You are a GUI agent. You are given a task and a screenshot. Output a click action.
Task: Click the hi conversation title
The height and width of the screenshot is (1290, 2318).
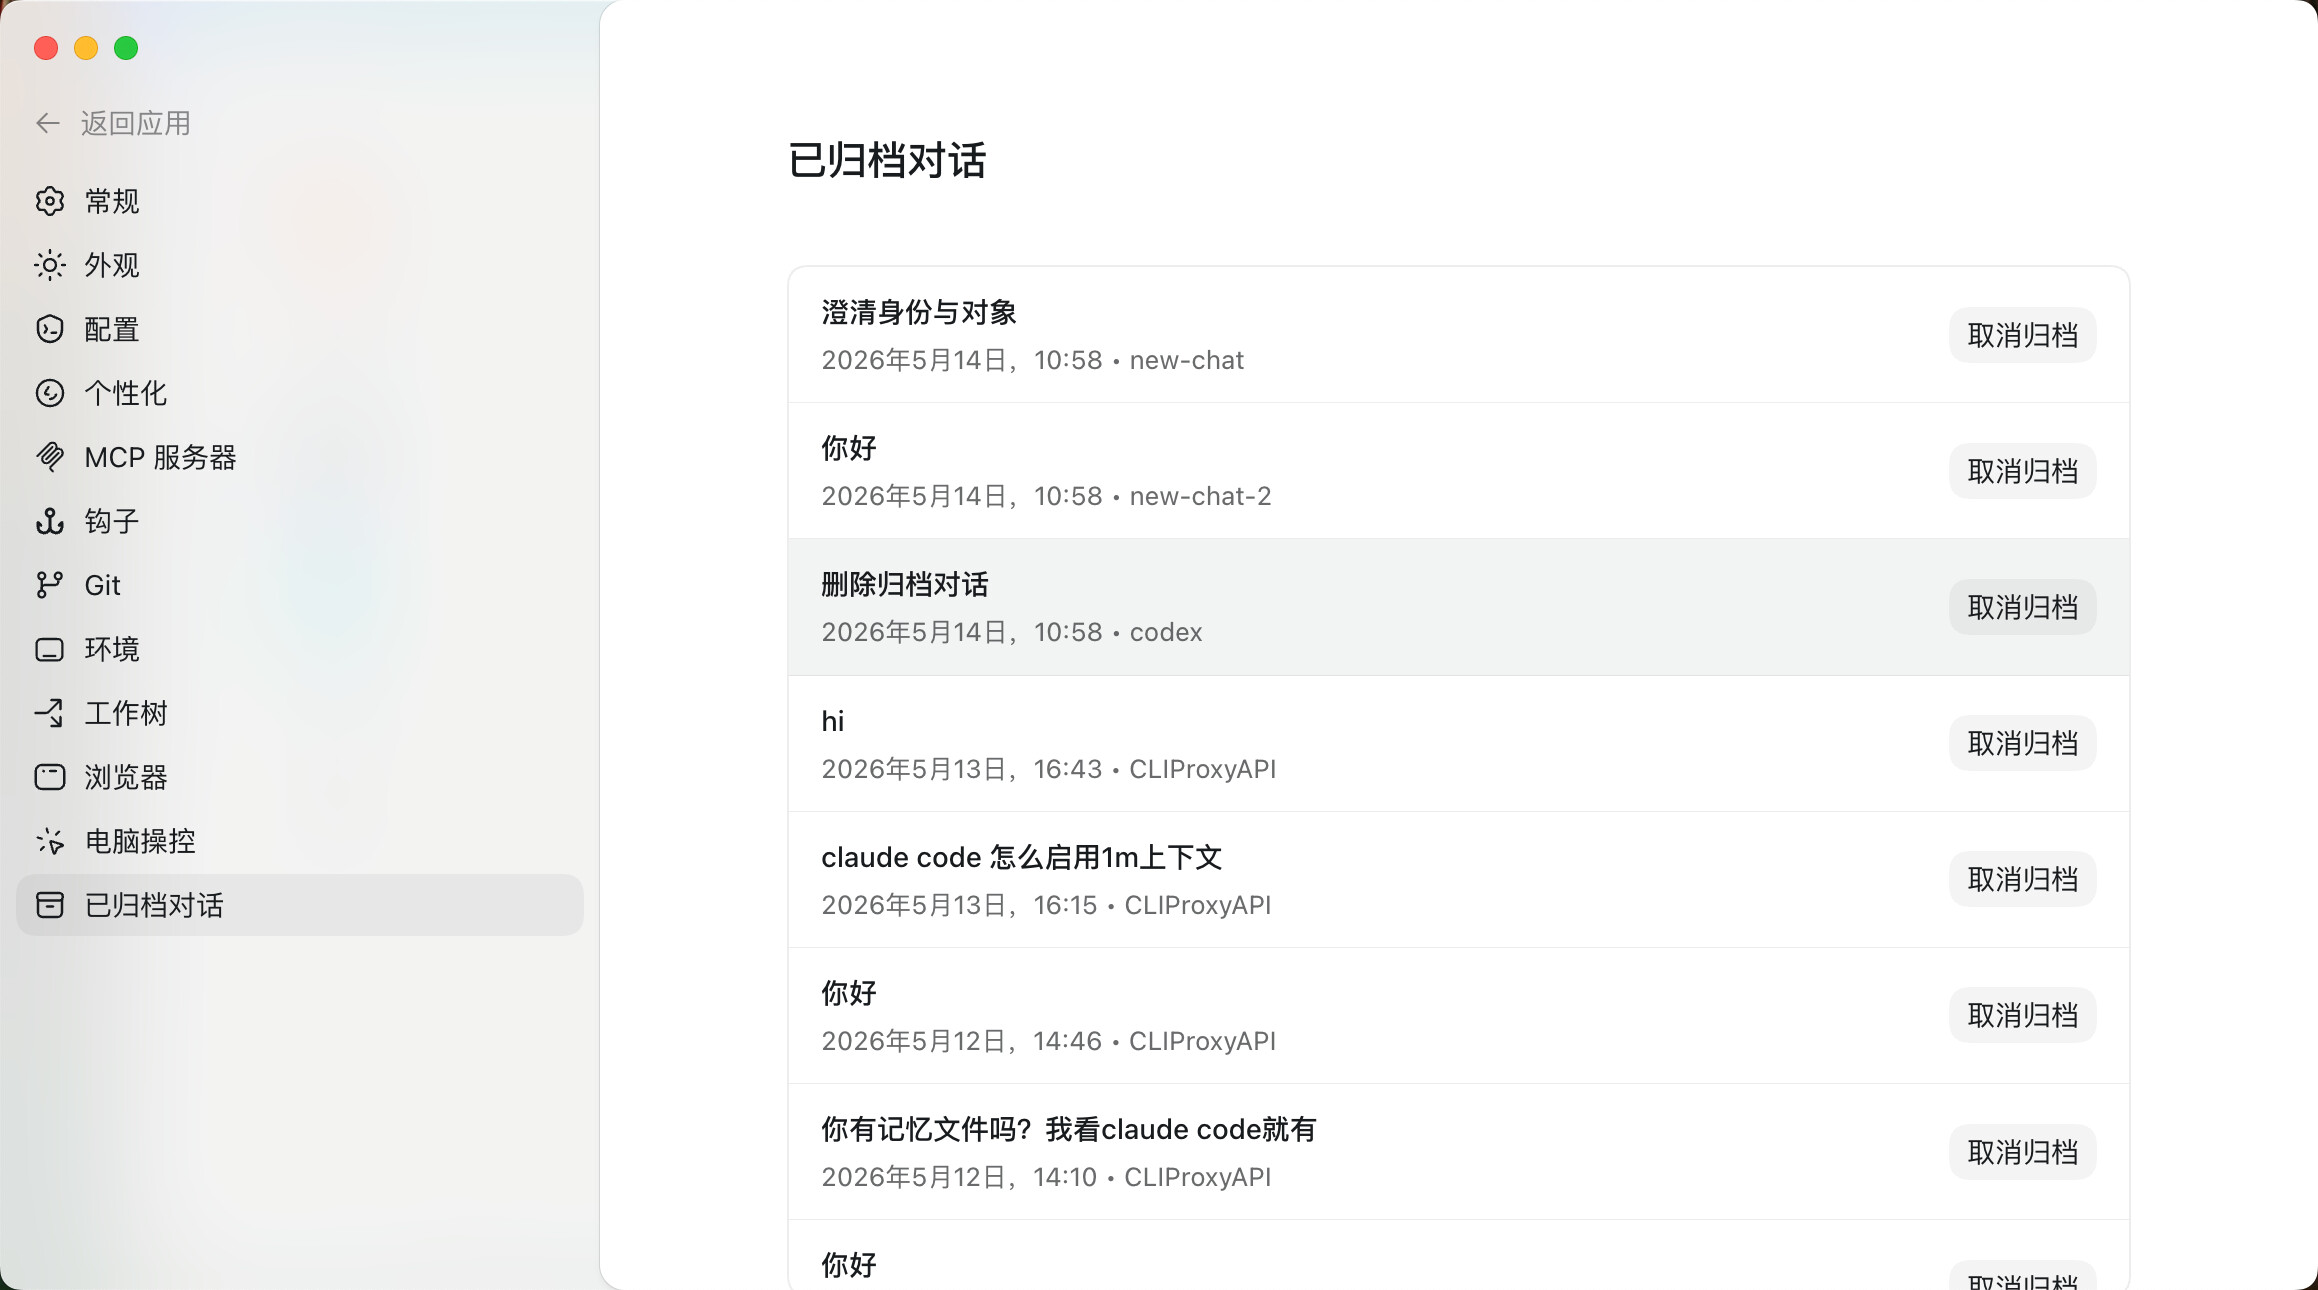832,721
